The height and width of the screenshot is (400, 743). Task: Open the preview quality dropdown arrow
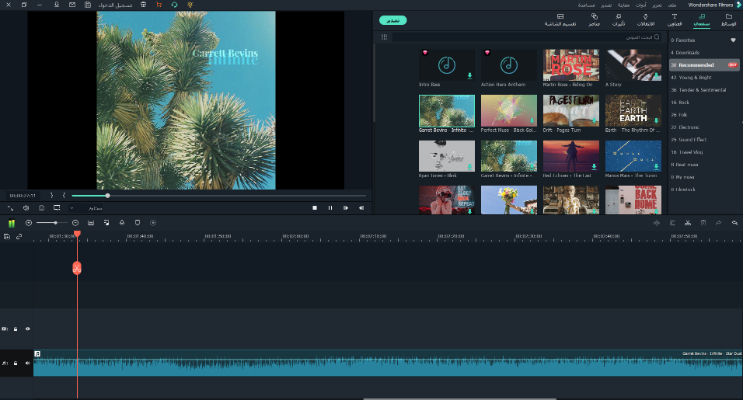coord(73,208)
